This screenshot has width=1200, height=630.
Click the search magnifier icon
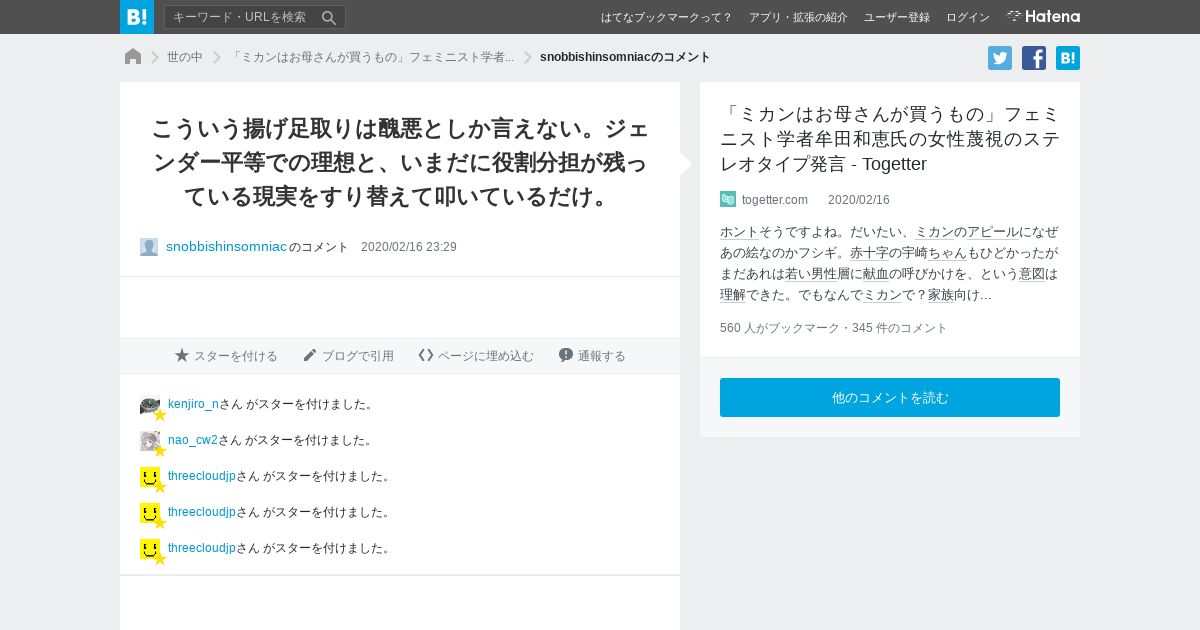[x=329, y=17]
